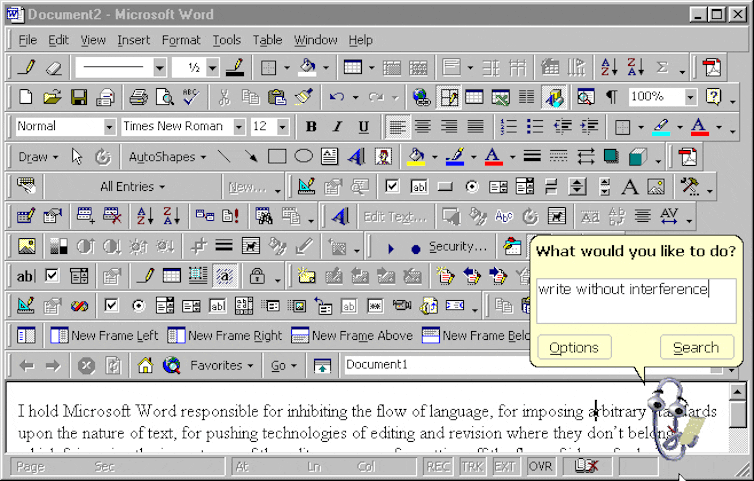This screenshot has width=754, height=481.
Task: Click the Search button in the Assistant balloon
Action: [697, 347]
